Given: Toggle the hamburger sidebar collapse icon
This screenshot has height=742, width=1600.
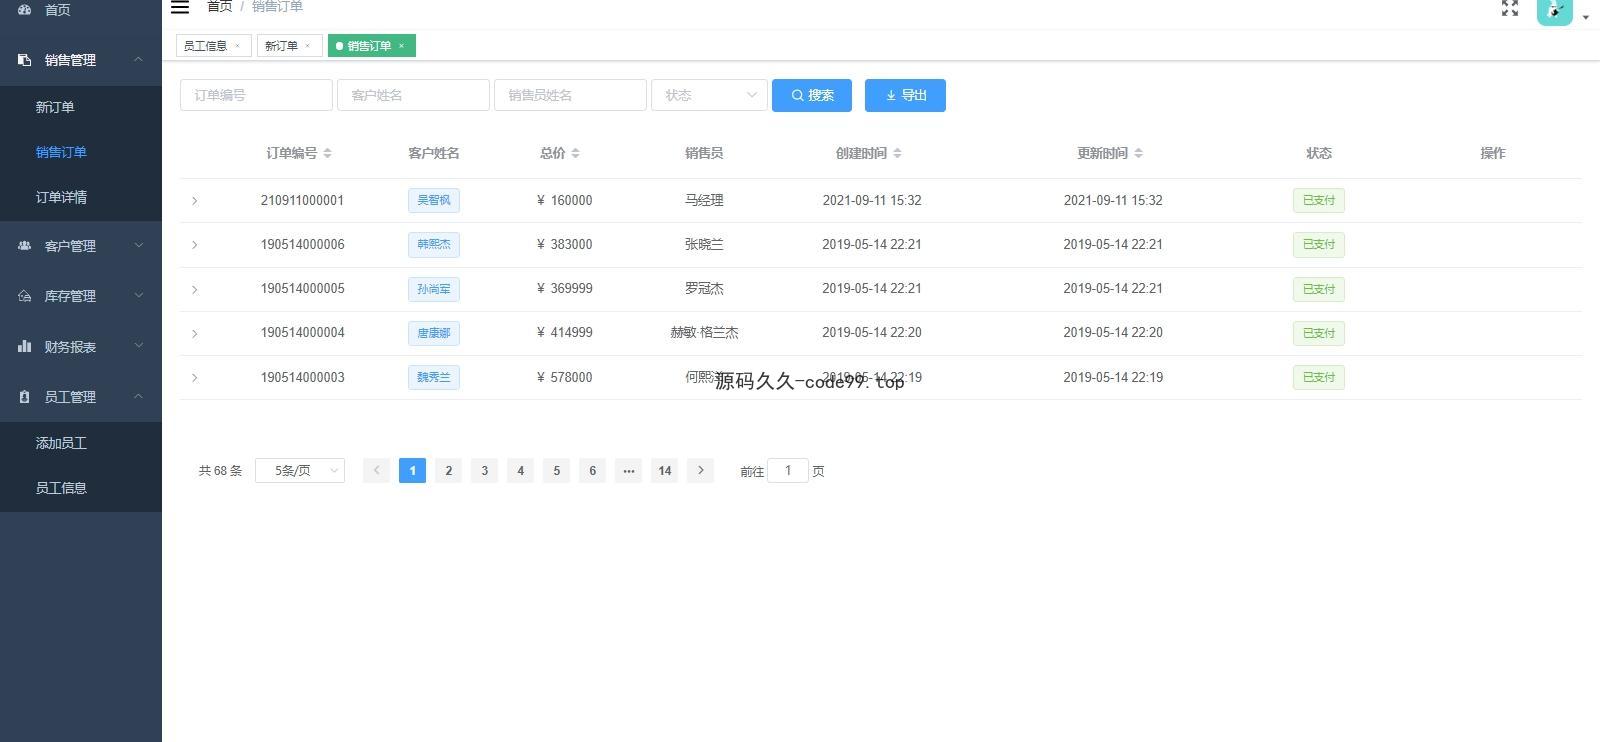Looking at the screenshot, I should [180, 7].
